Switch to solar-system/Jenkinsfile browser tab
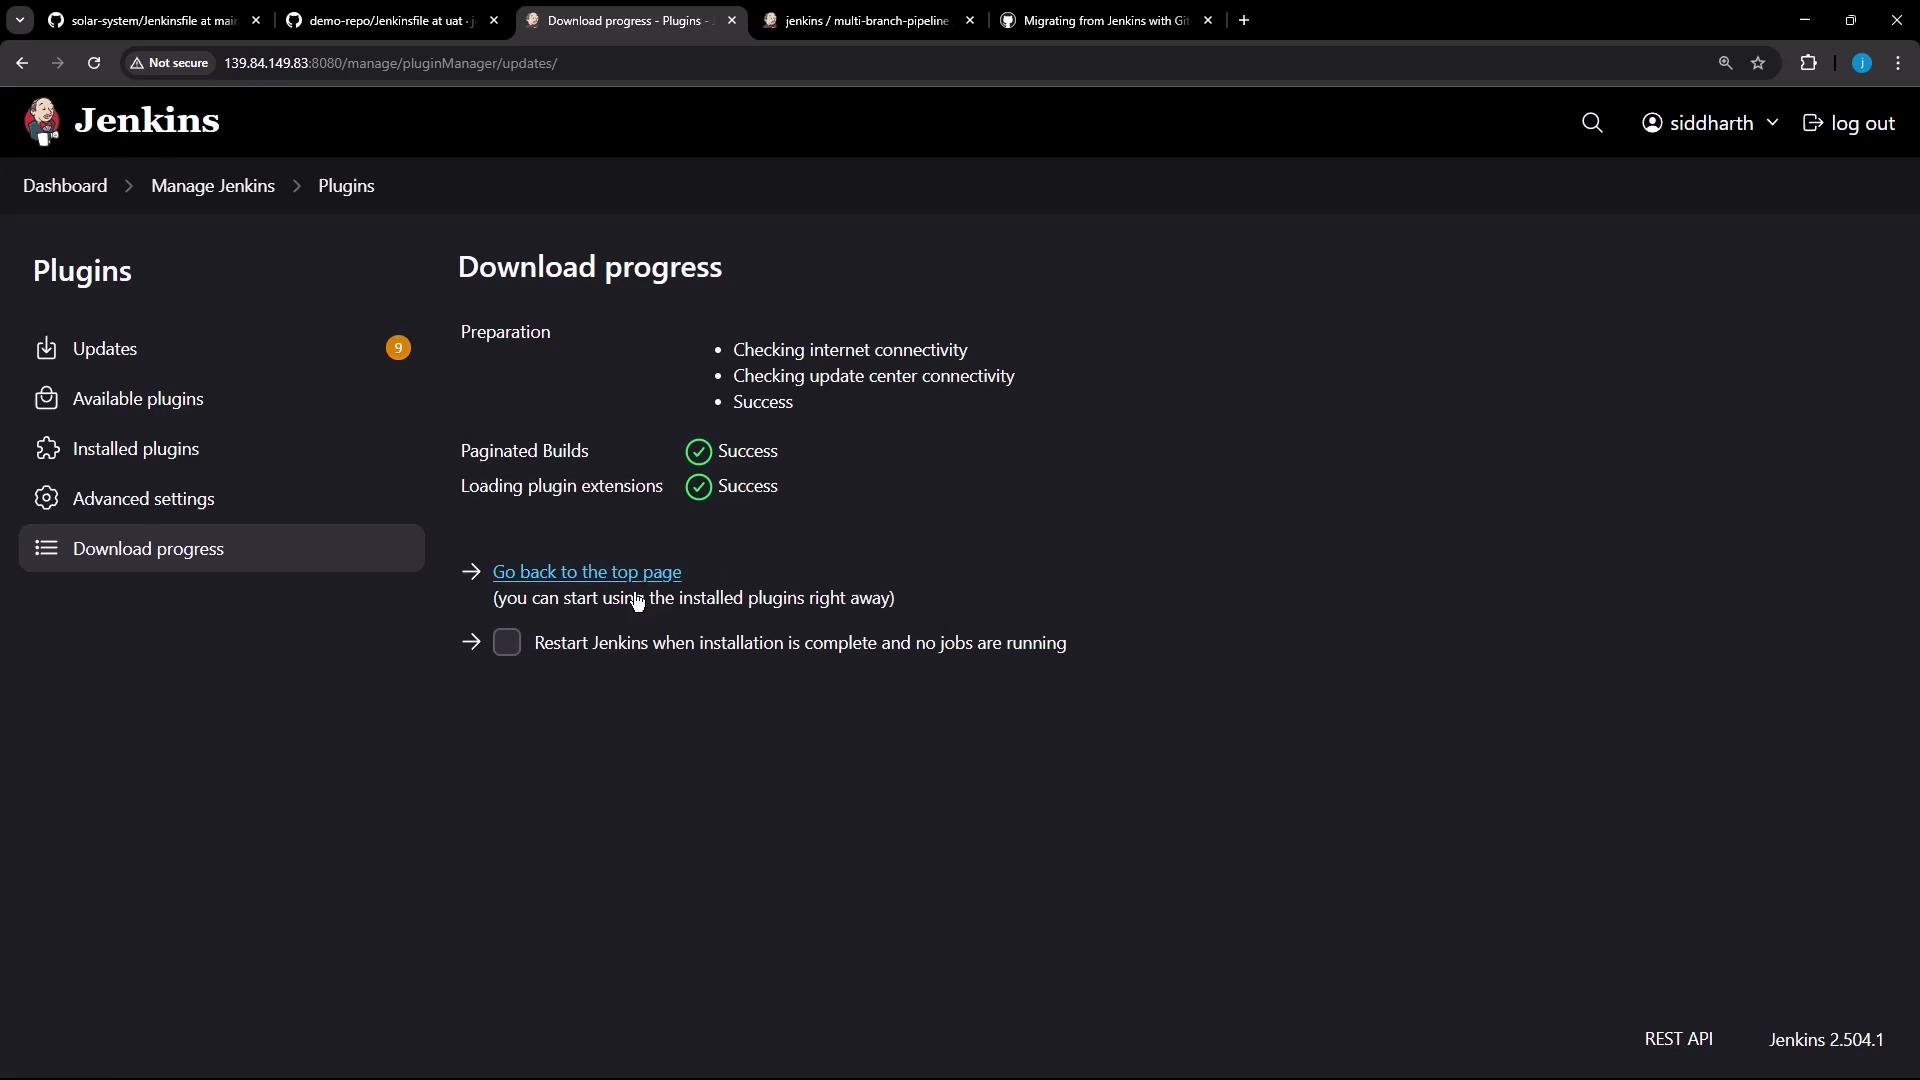 153,20
